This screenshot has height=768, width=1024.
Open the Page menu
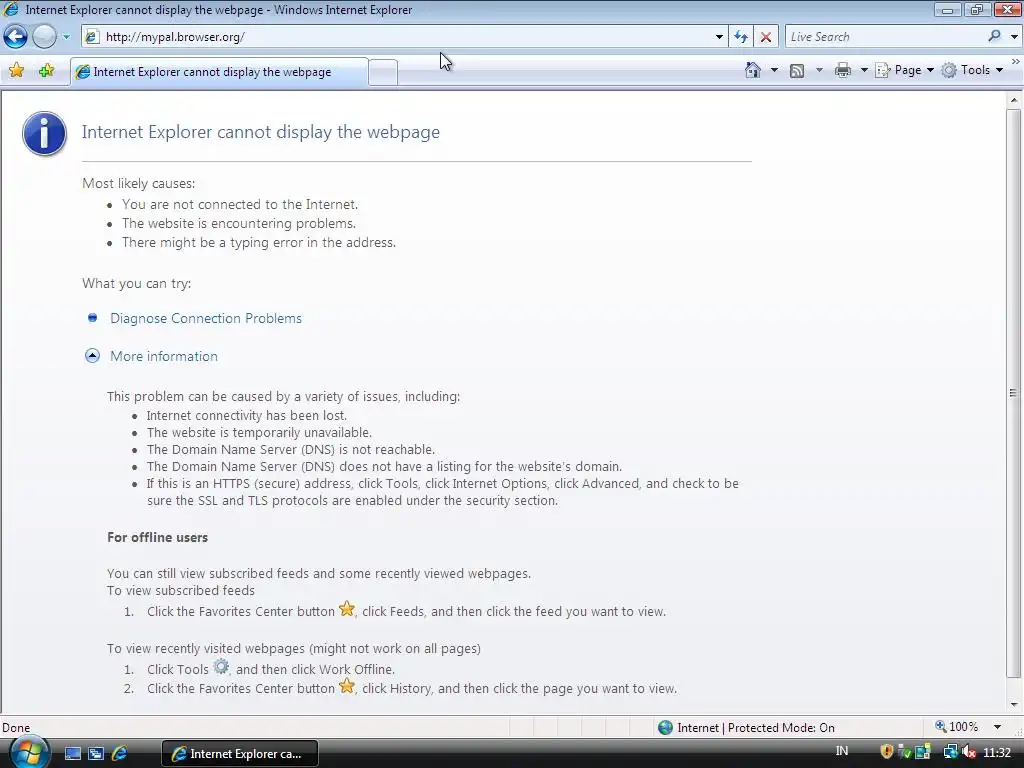pyautogui.click(x=905, y=70)
